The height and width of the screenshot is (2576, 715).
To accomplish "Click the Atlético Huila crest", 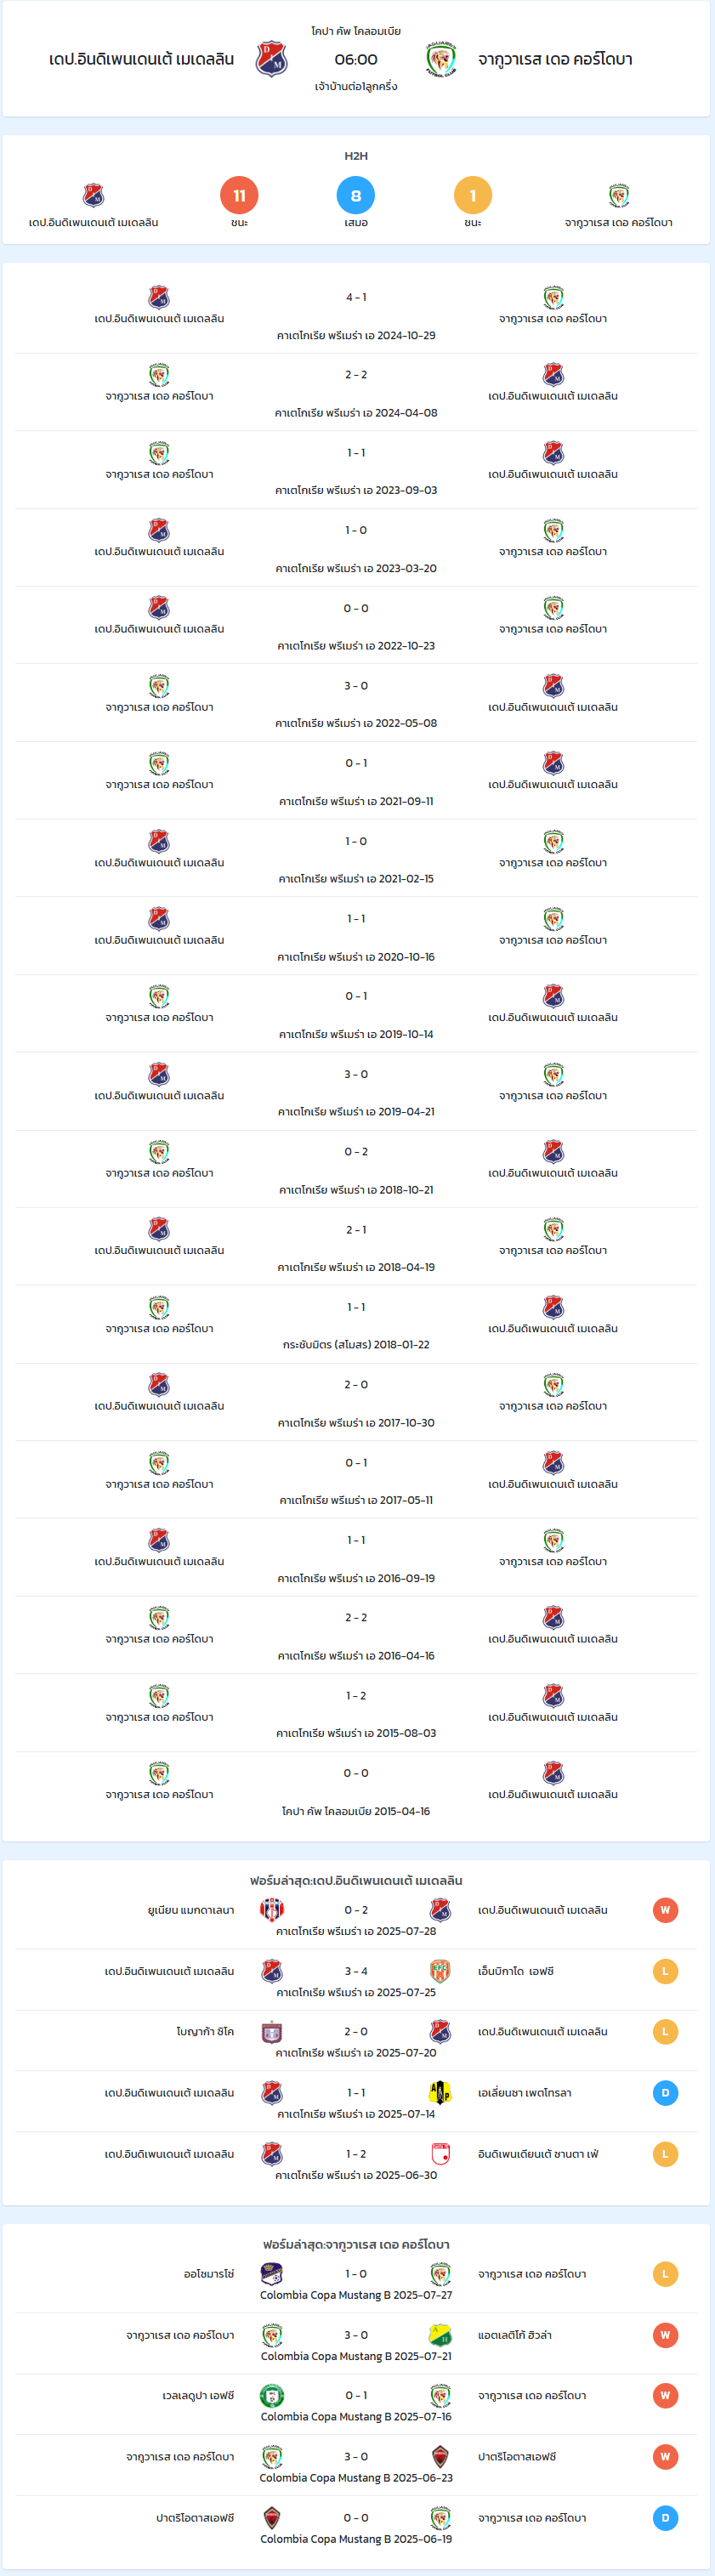I will point(440,2334).
